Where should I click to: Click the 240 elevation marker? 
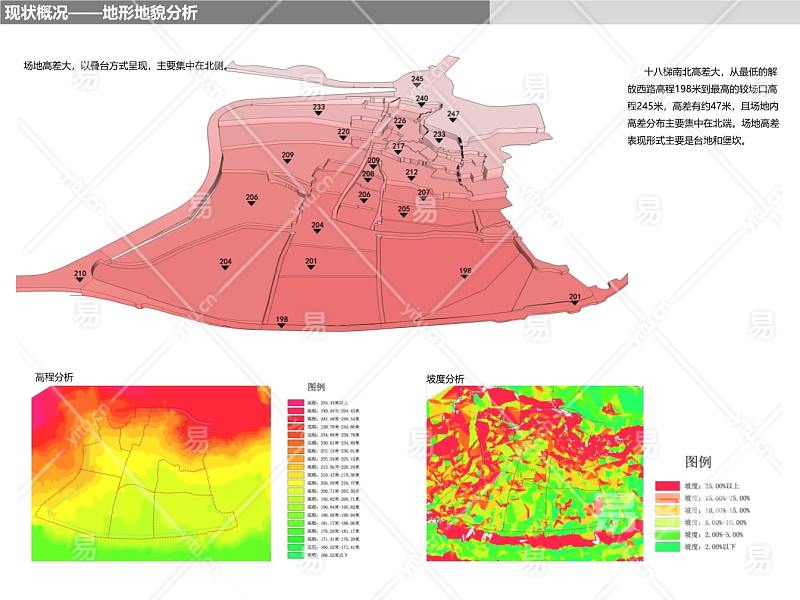point(422,107)
